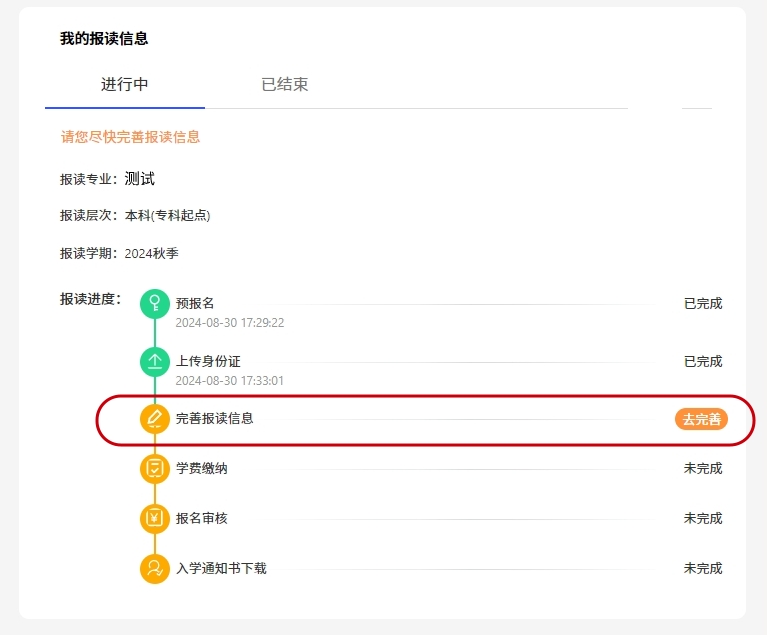Select the 预报名 step label
The width and height of the screenshot is (767, 635).
[x=195, y=303]
